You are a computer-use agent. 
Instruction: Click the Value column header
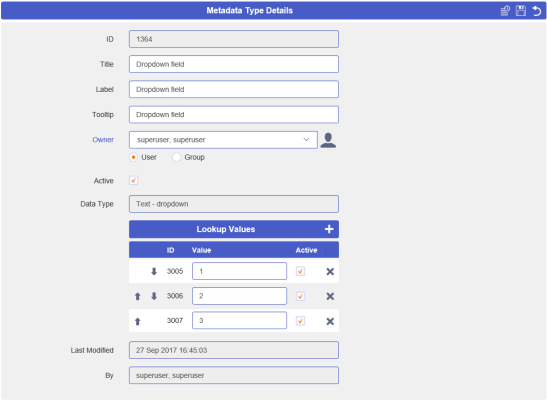click(201, 250)
